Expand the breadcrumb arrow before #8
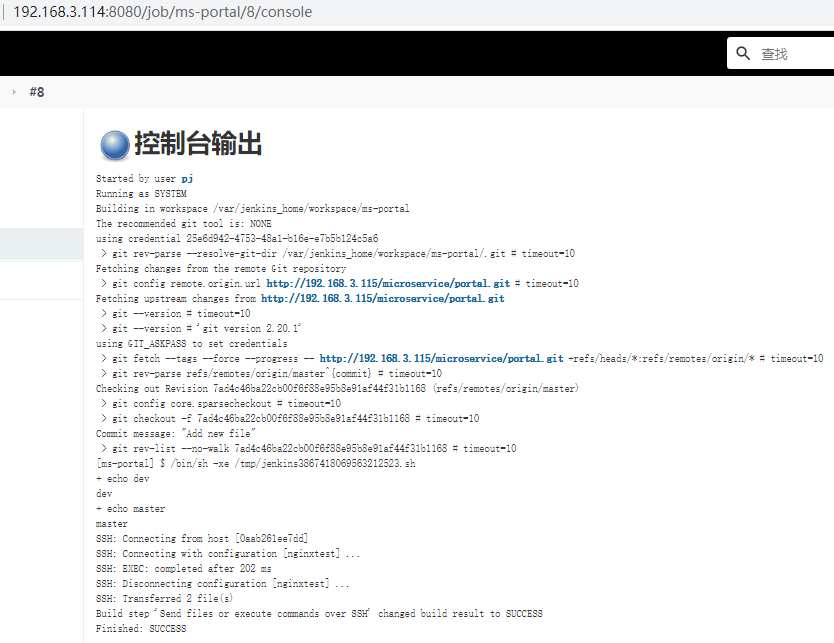This screenshot has height=643, width=834. (14, 92)
